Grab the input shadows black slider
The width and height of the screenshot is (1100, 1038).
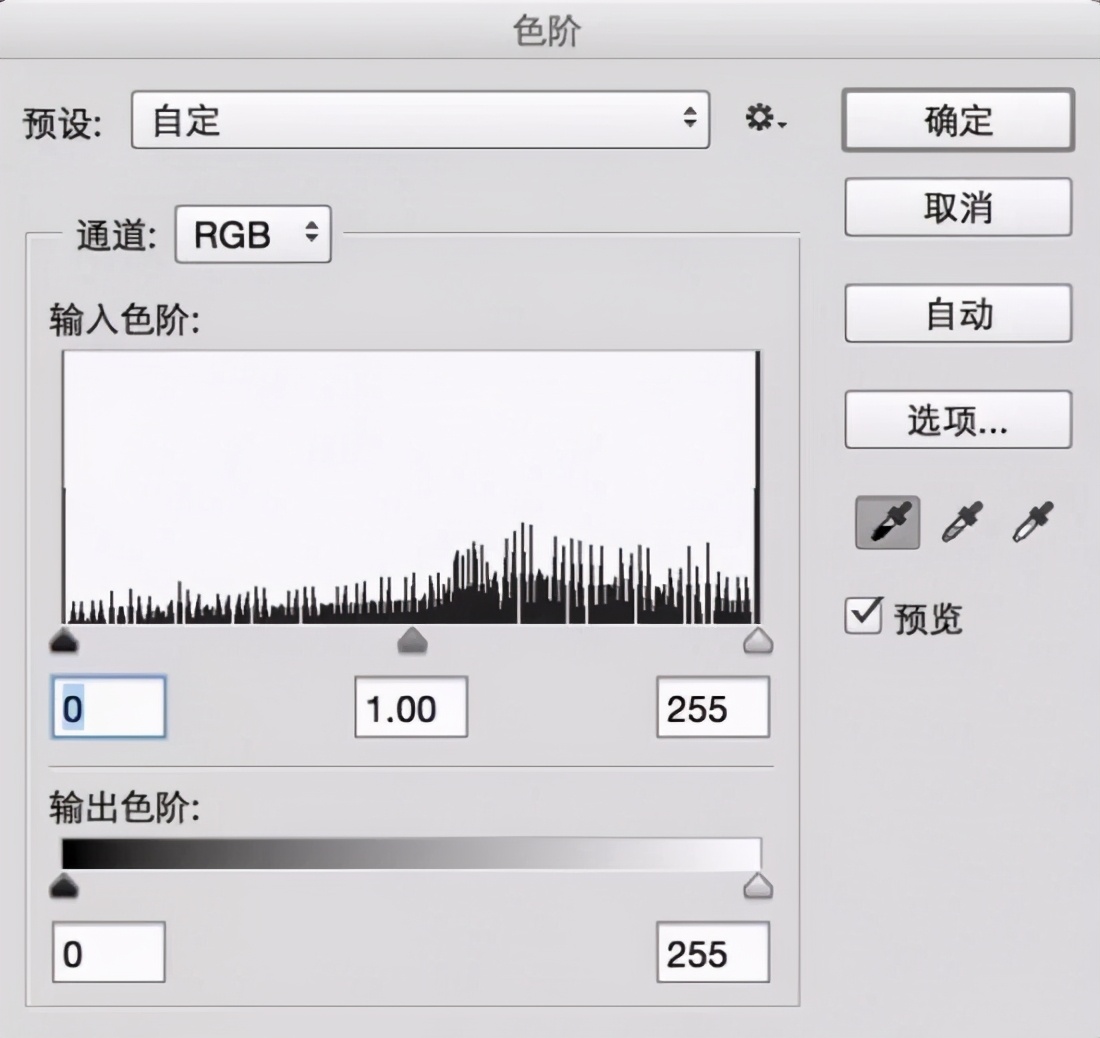(x=65, y=641)
